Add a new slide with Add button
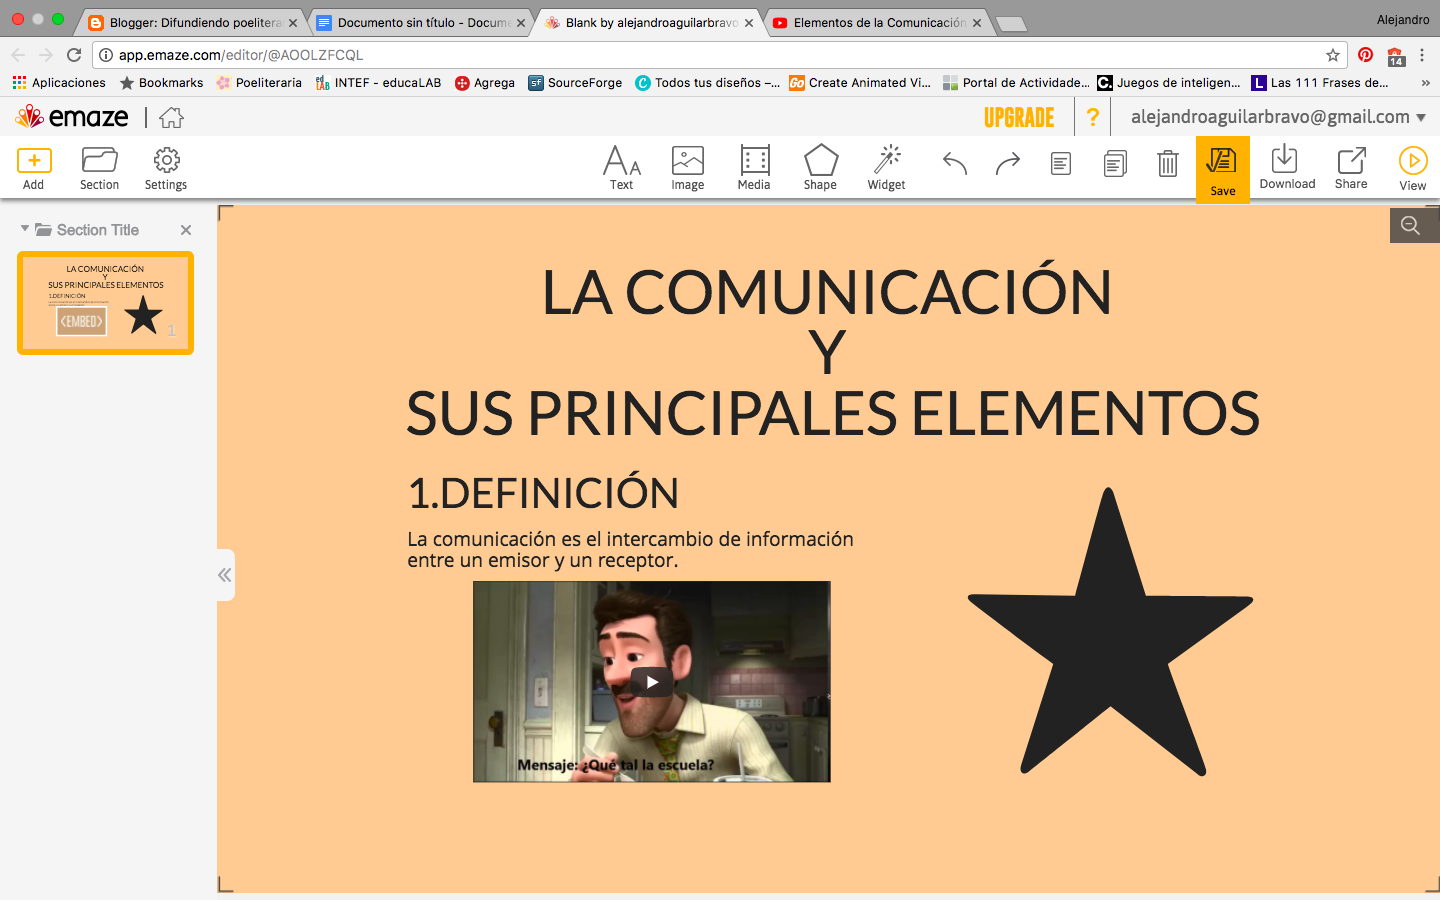 (x=34, y=168)
